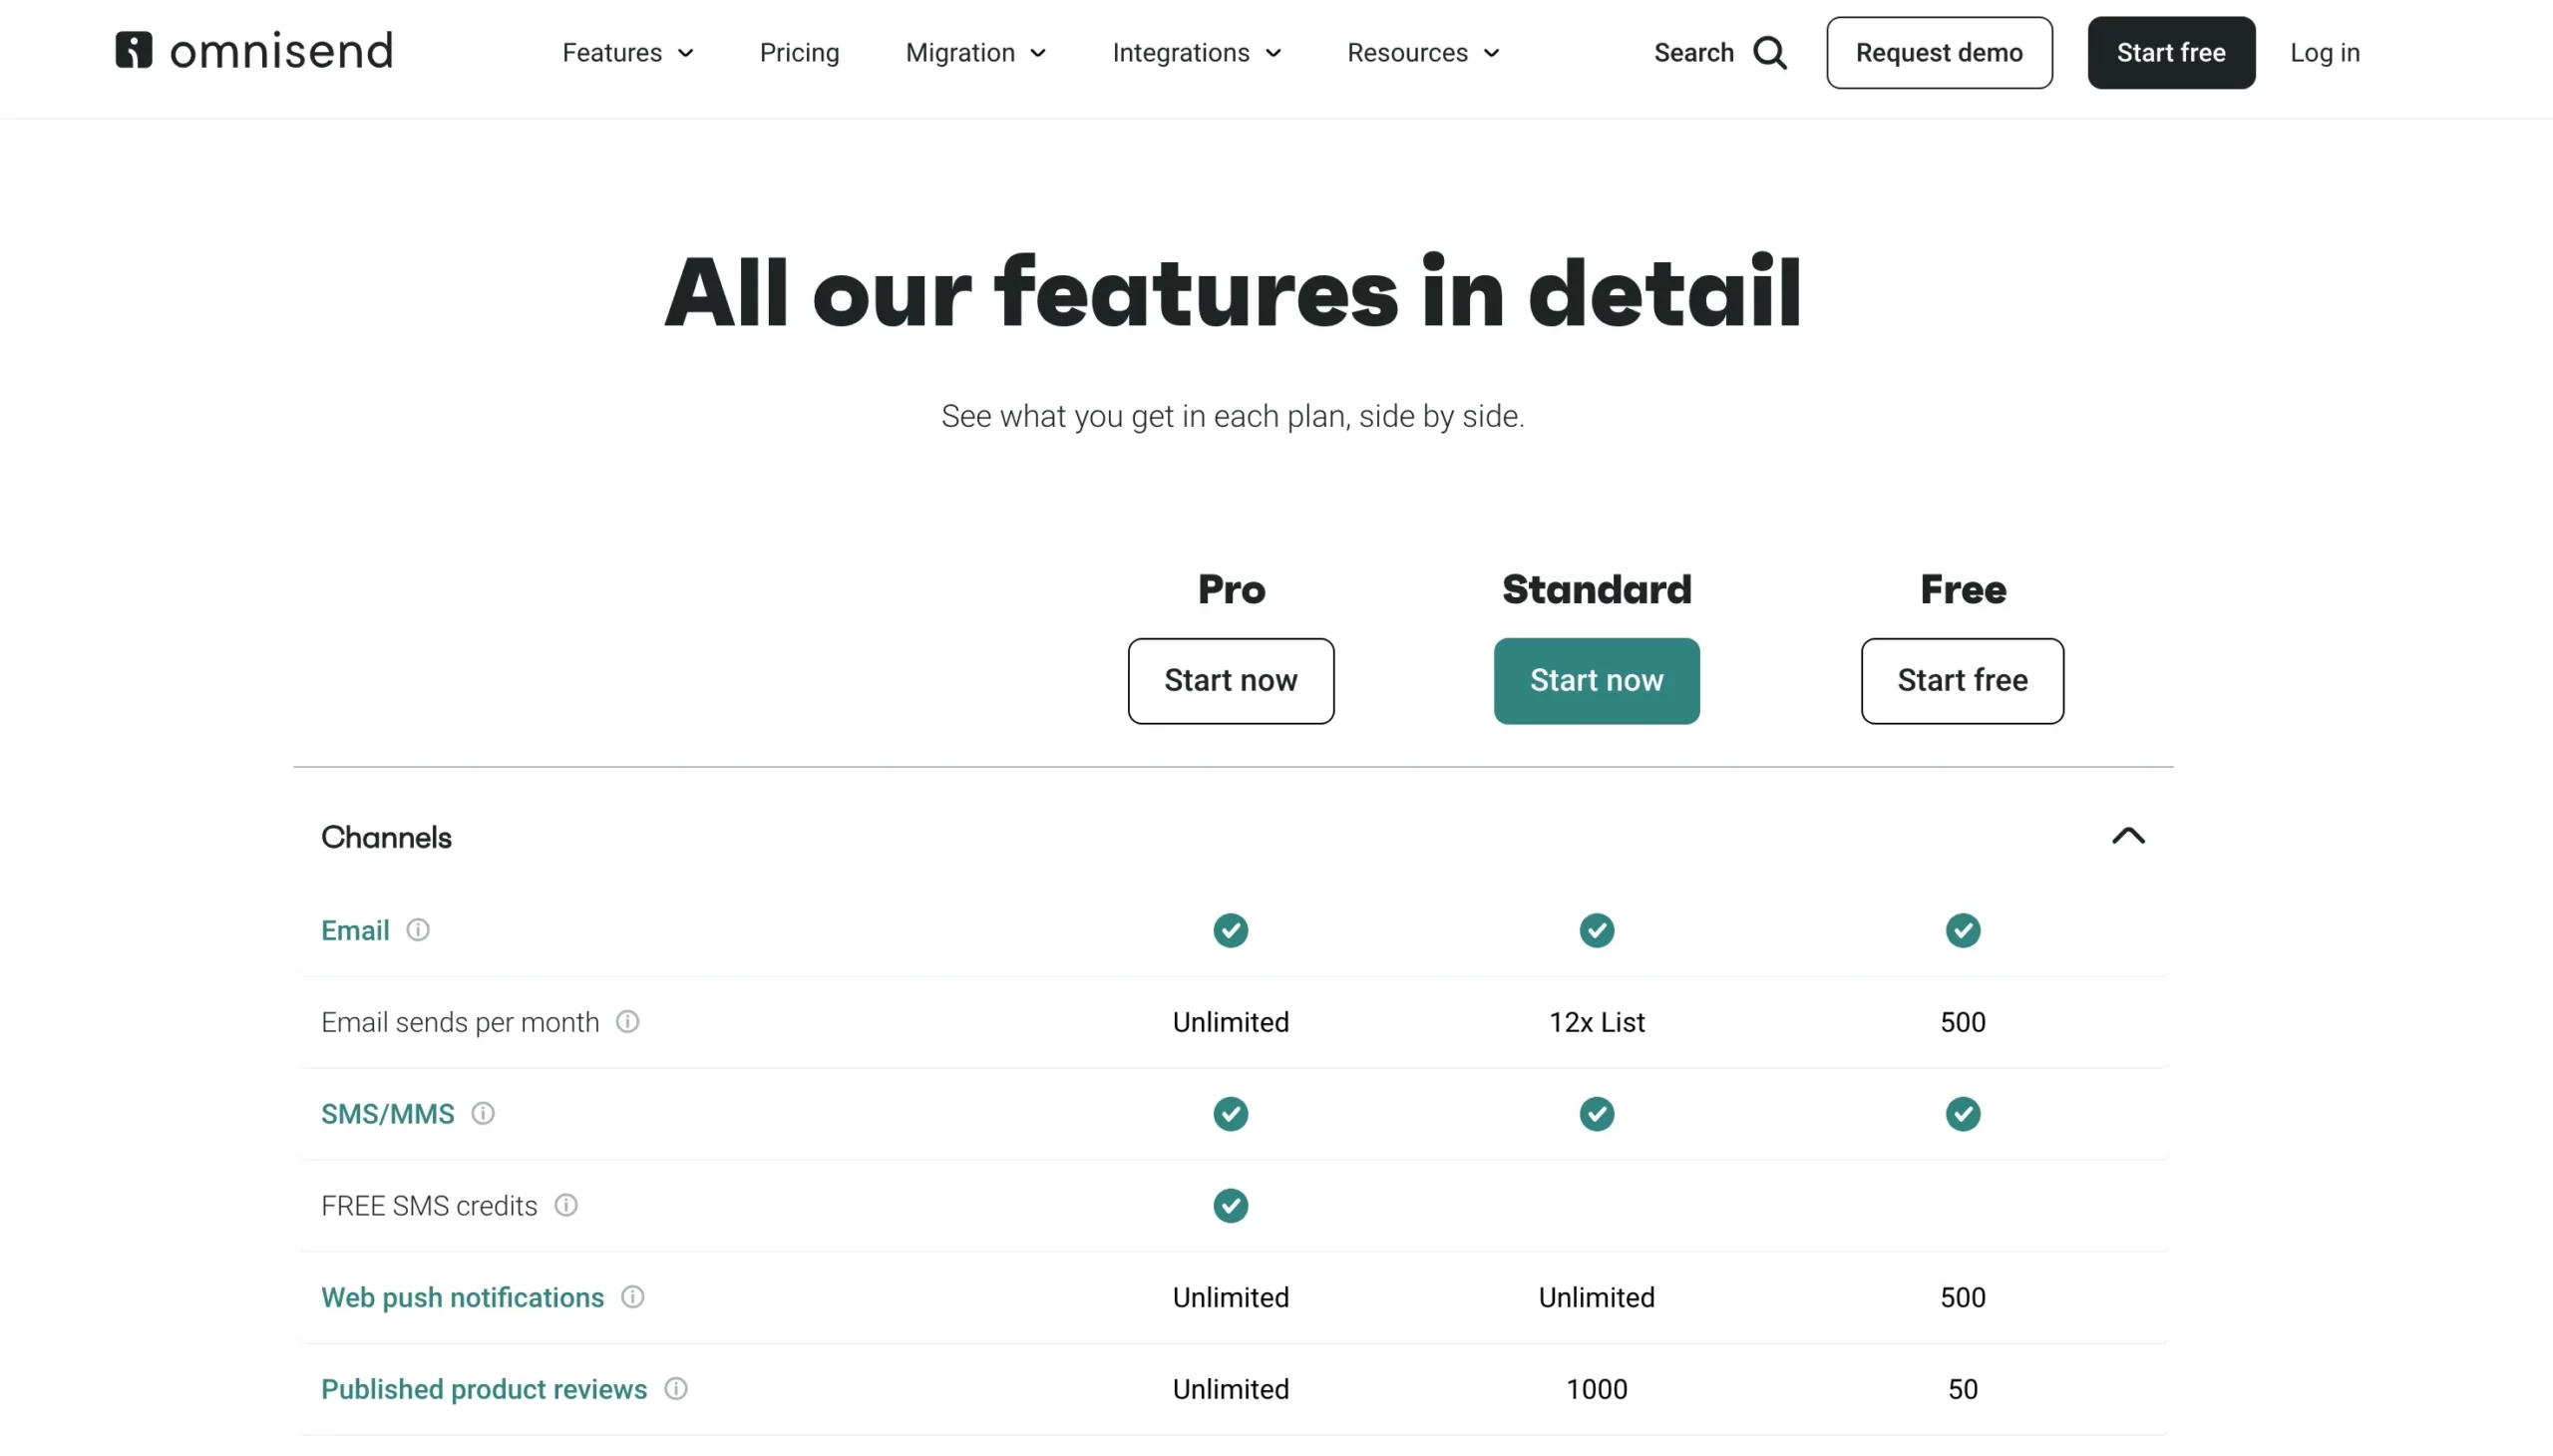This screenshot has width=2553, height=1456.
Task: Click the SMS/MMS info icon
Action: [484, 1114]
